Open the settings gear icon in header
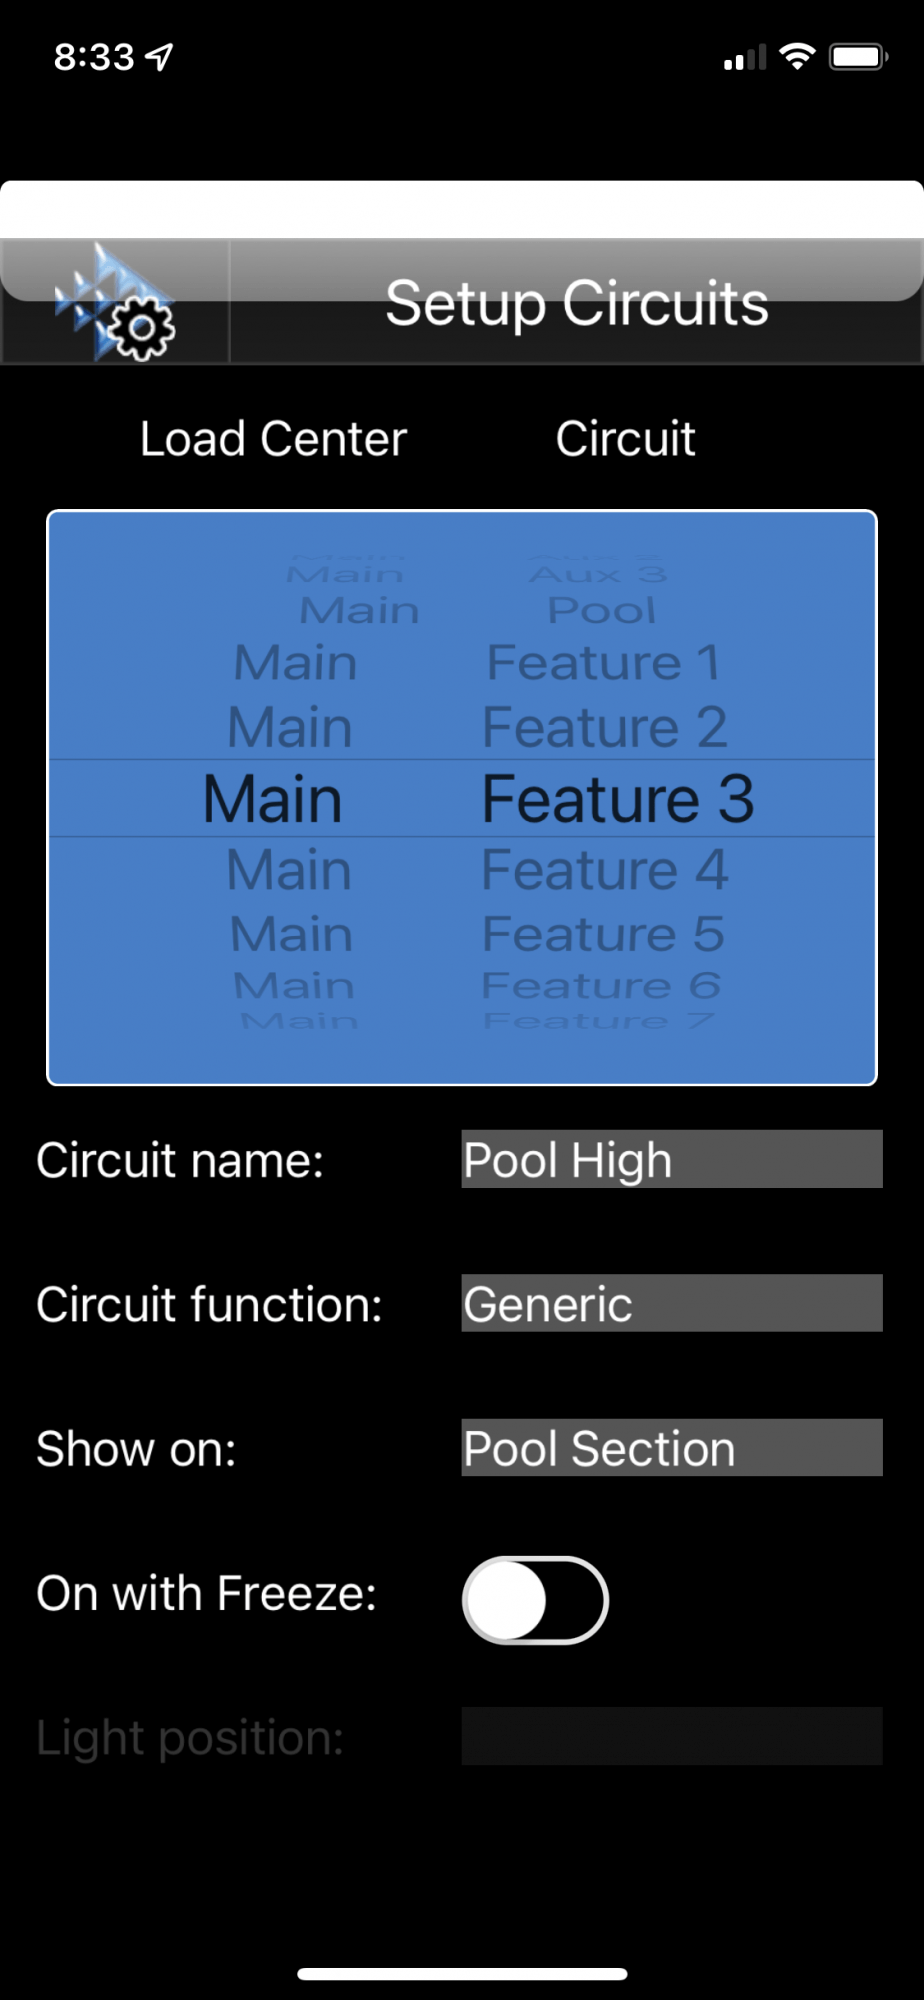The image size is (924, 2000). tap(115, 302)
